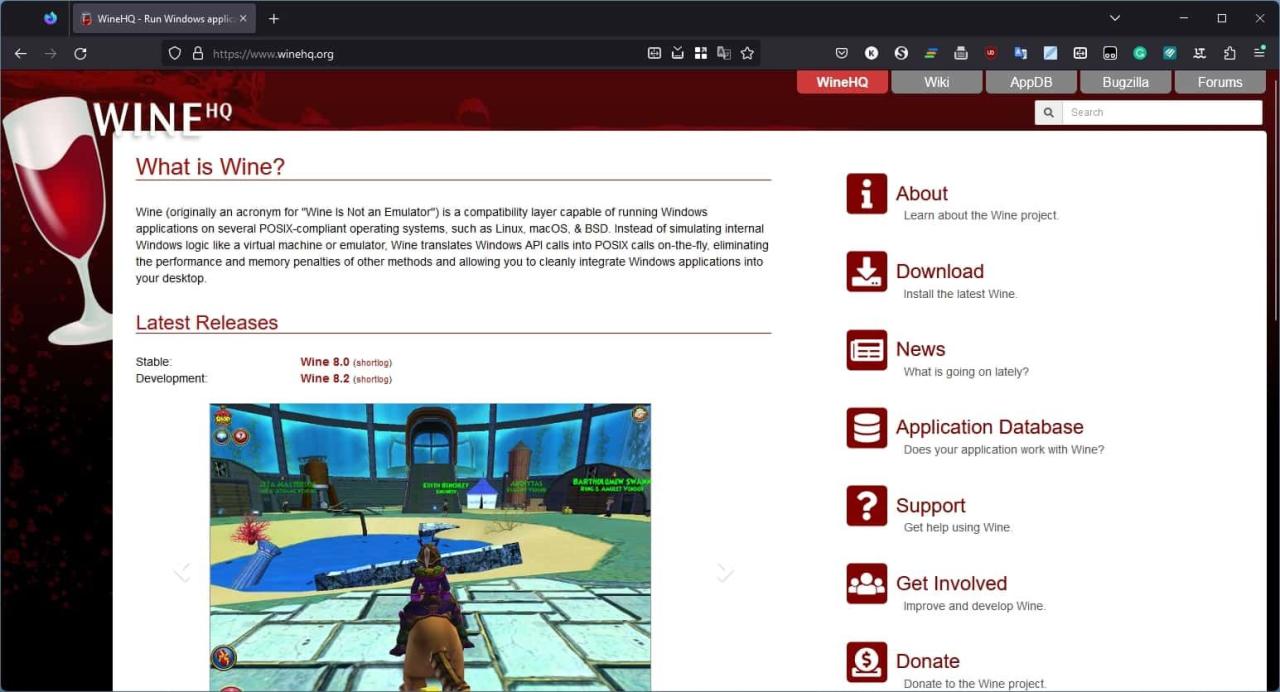Open the Pocket save icon
1280x692 pixels.
842,54
